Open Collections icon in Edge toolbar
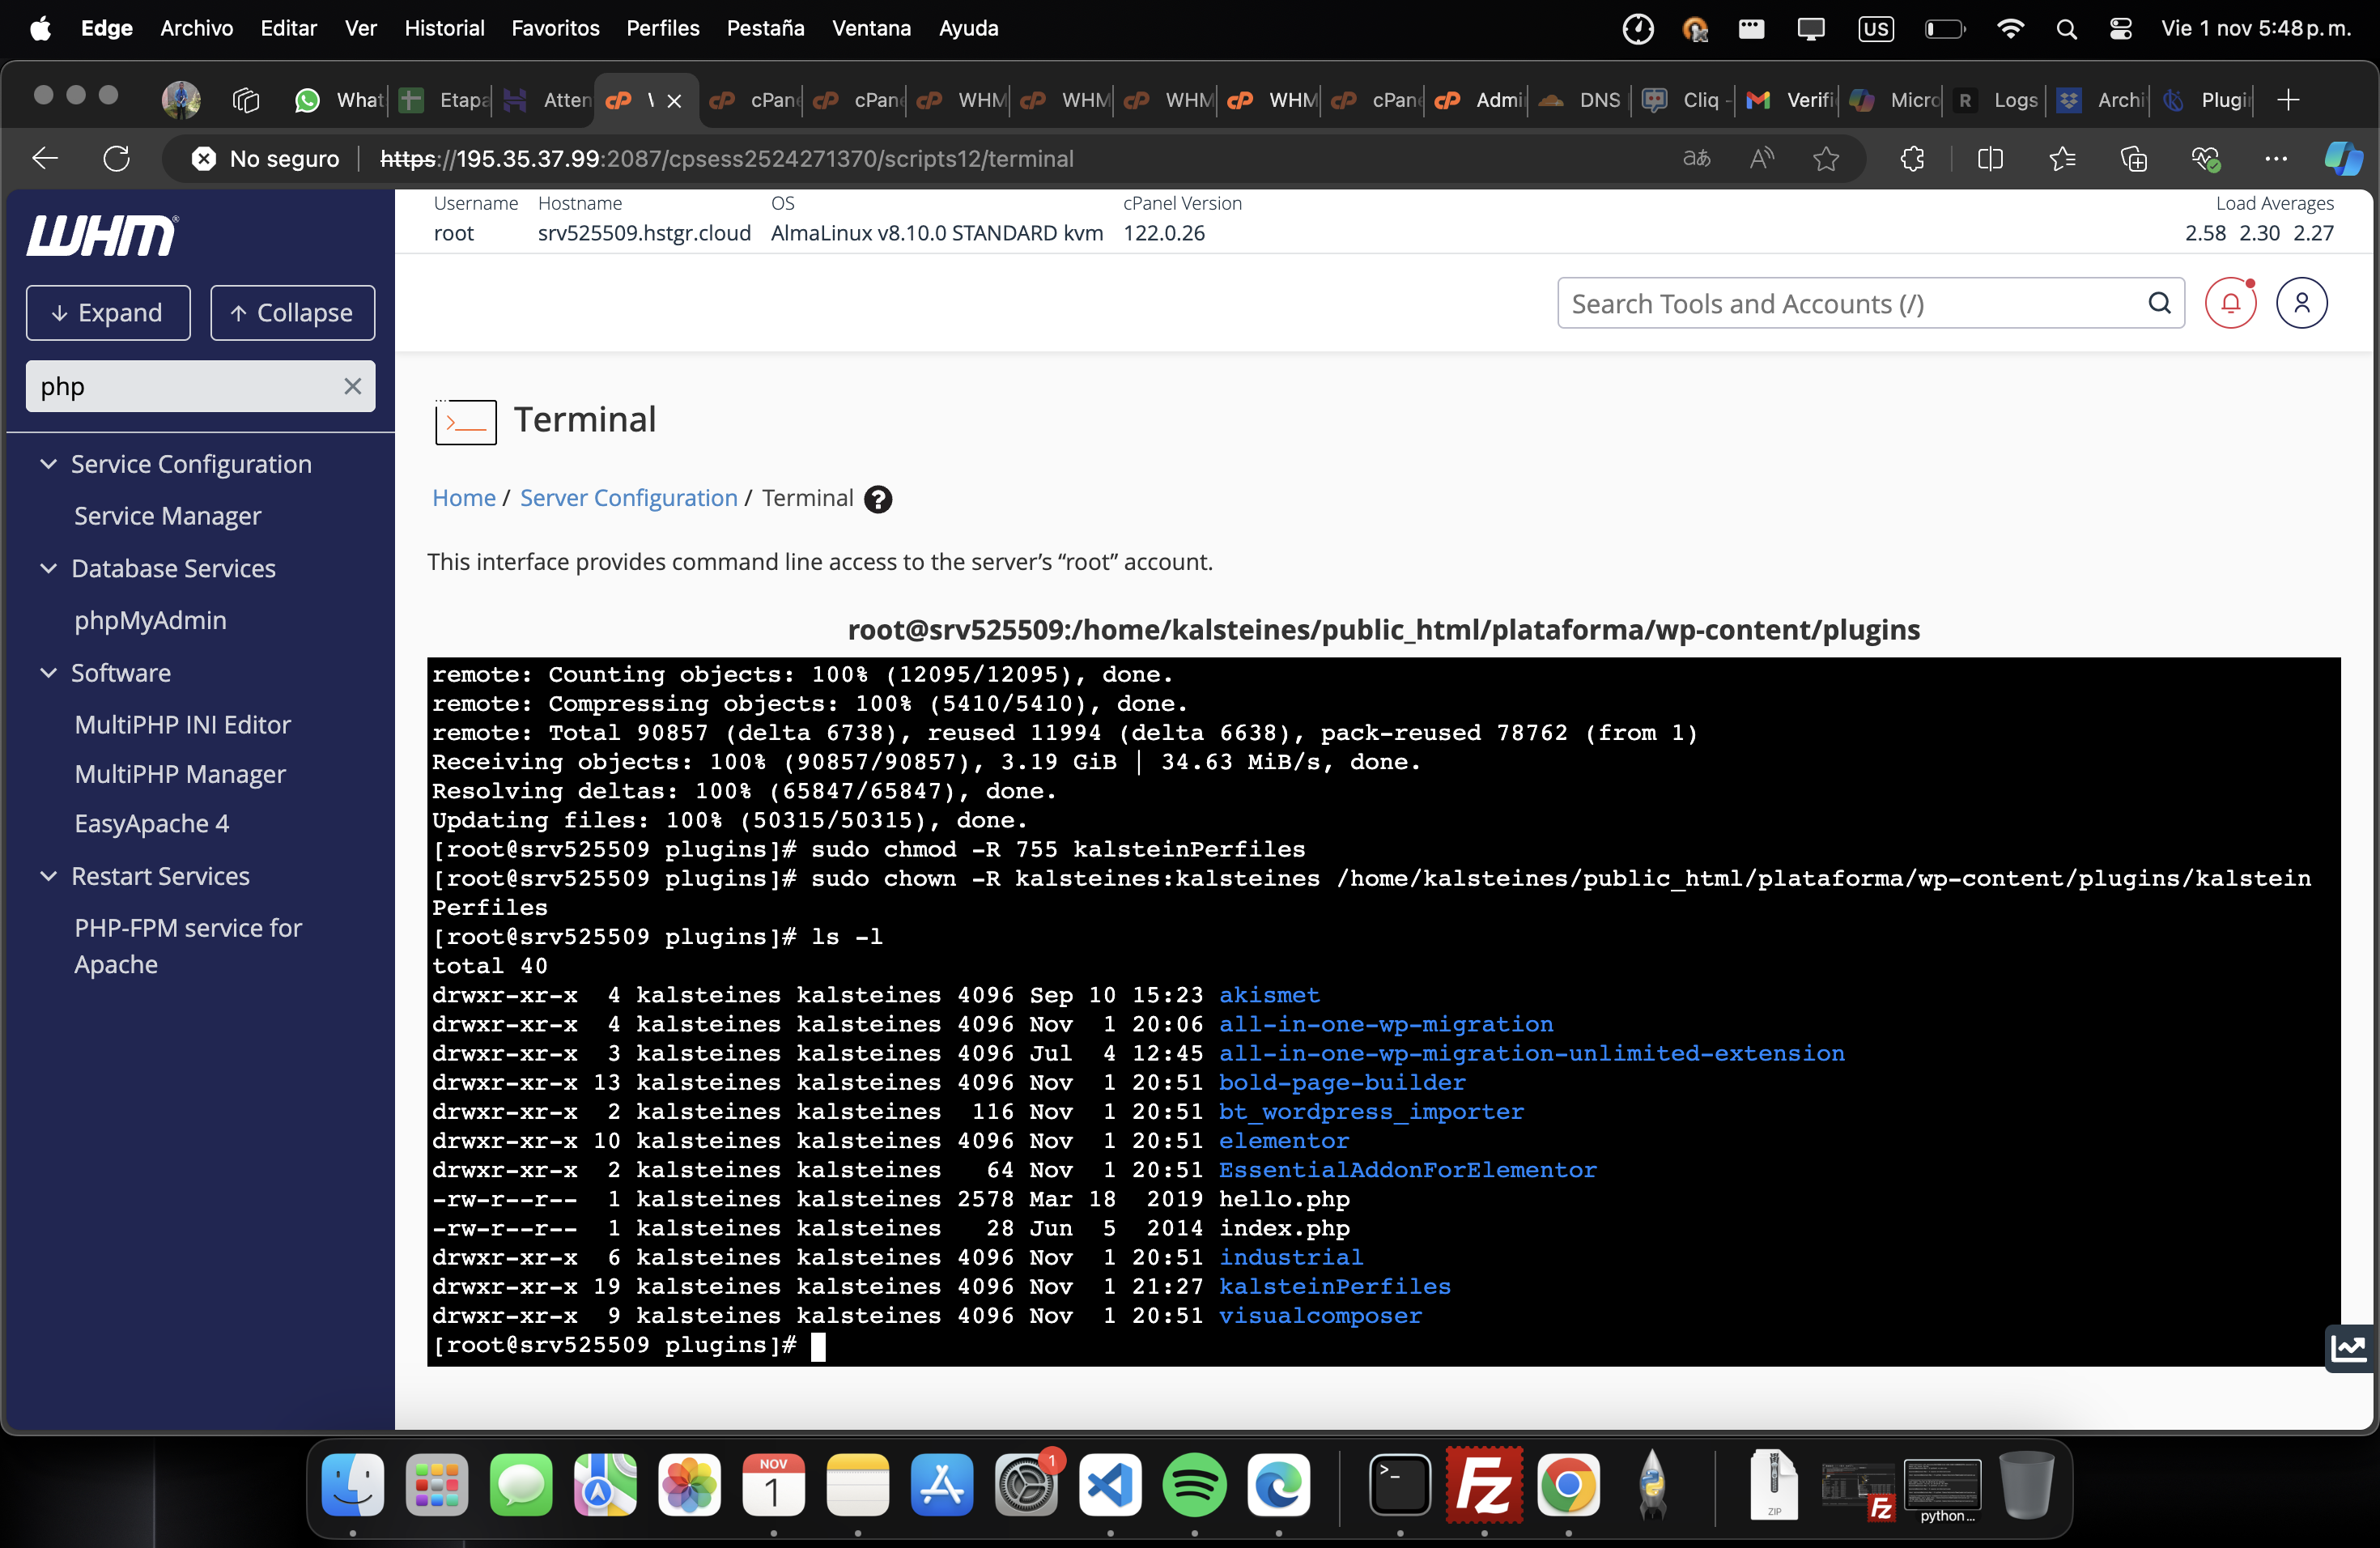Viewport: 2380px width, 1548px height. 2133,158
